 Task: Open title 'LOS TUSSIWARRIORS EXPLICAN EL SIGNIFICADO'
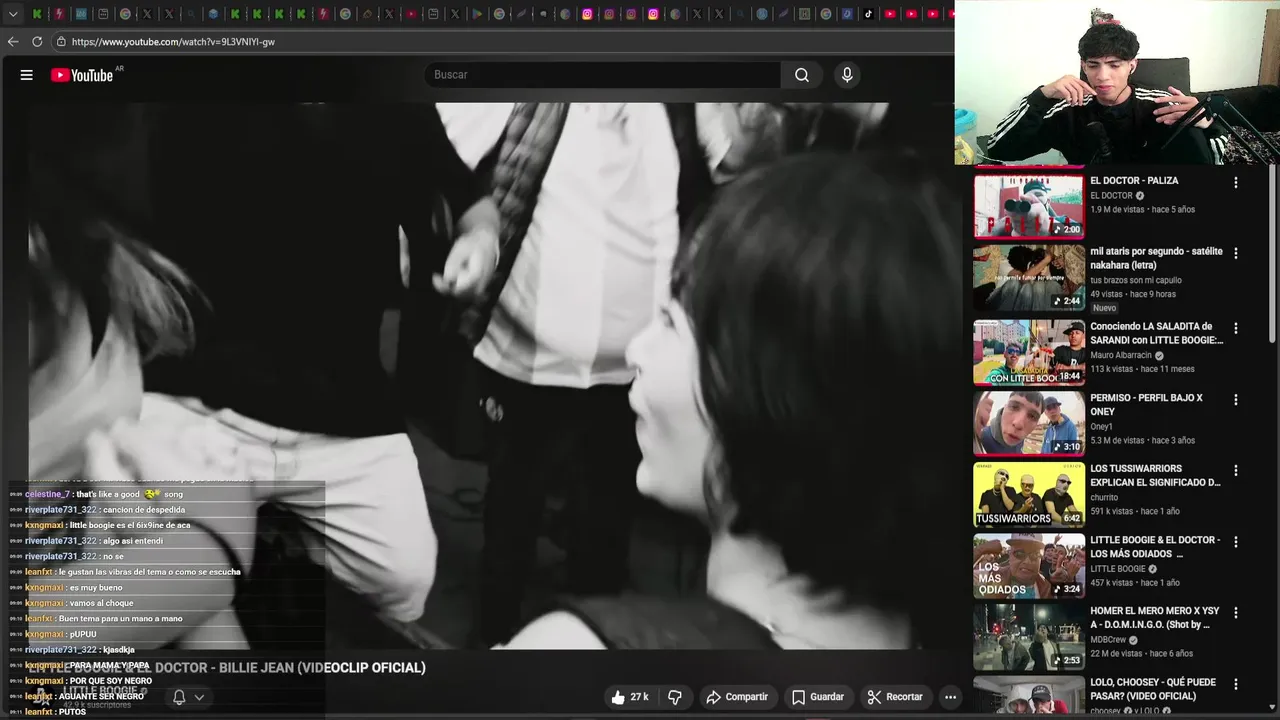(1155, 475)
